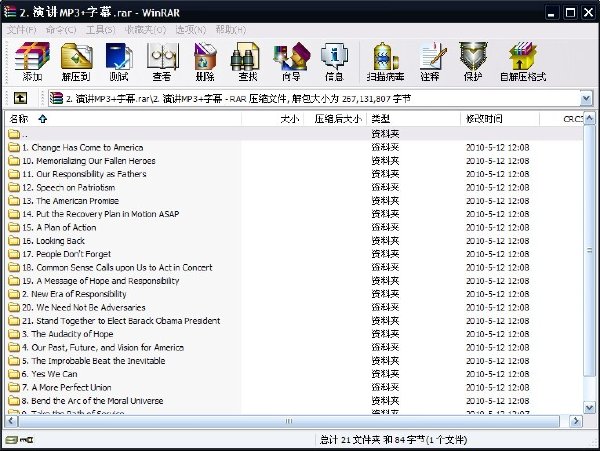Click the 扫描病毒 (Virus Scan) icon

[x=385, y=61]
